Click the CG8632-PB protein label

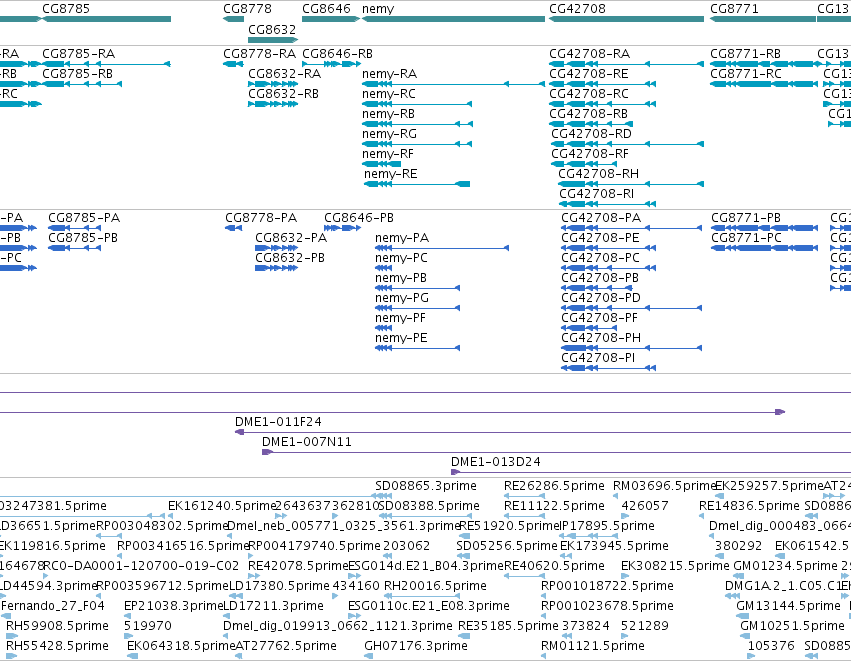click(290, 258)
